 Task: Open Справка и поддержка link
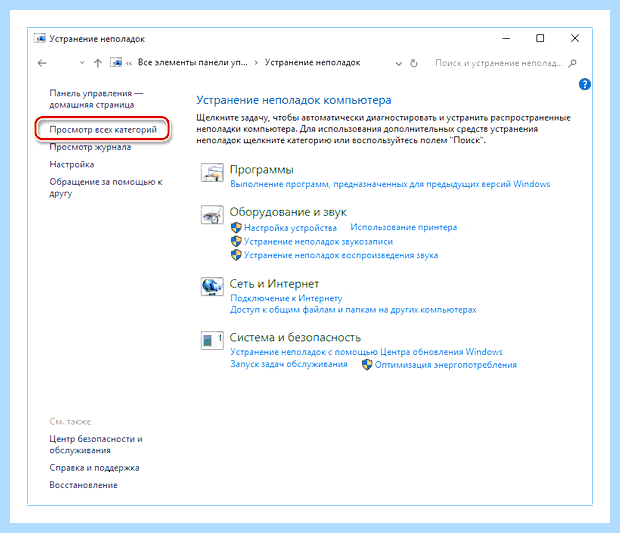point(94,468)
